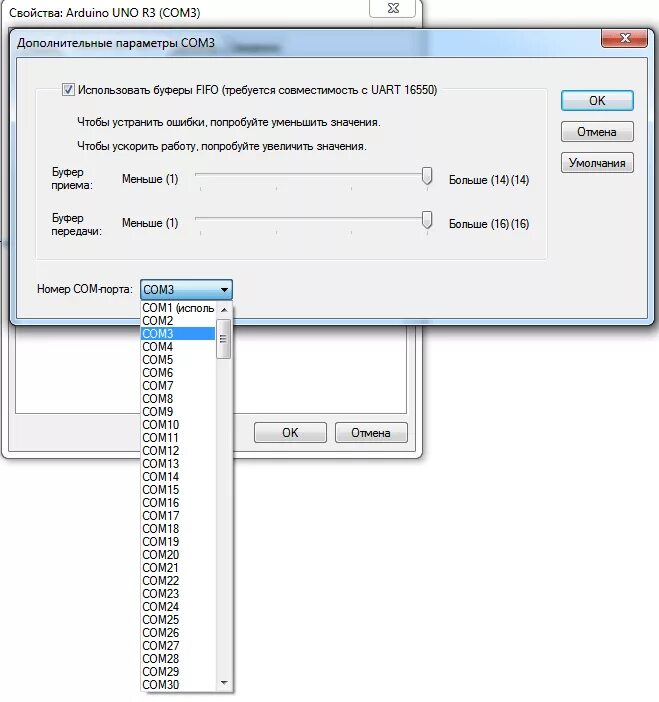Select COM4 in the port list
Viewport: 659px width, 702px height.
coord(178,347)
